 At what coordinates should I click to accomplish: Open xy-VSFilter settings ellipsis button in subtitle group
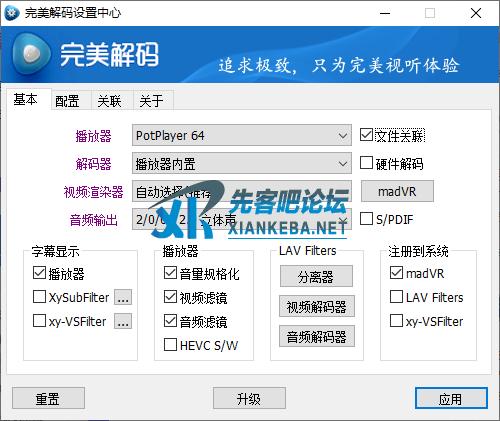click(123, 321)
